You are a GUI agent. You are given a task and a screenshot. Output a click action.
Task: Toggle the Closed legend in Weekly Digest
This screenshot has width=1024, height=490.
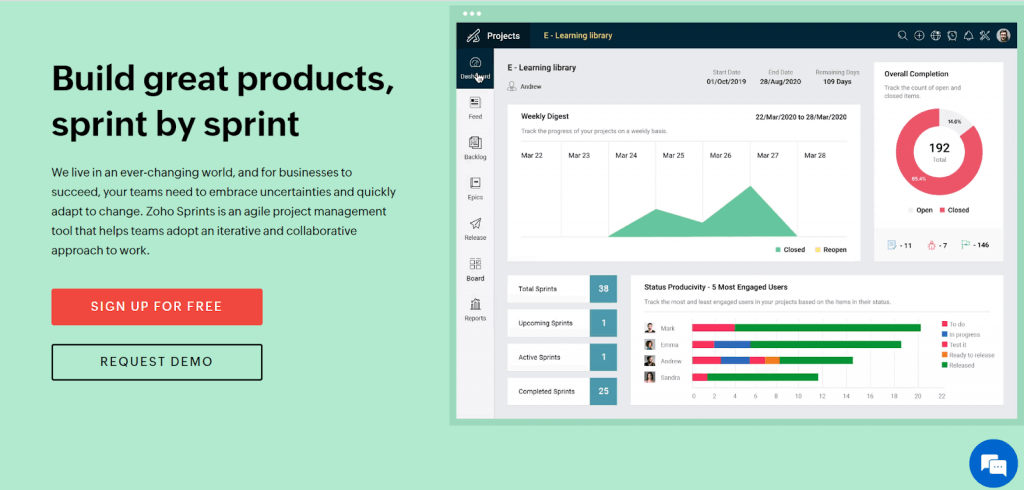point(790,250)
